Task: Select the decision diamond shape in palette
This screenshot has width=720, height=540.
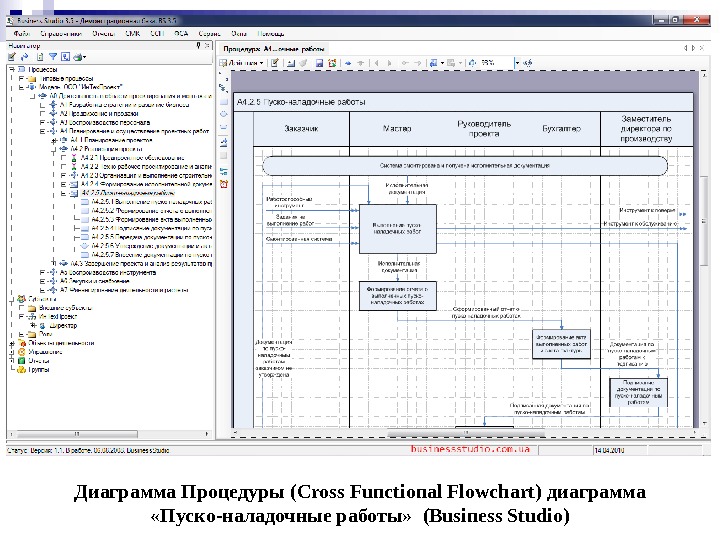Action: pyautogui.click(x=224, y=114)
